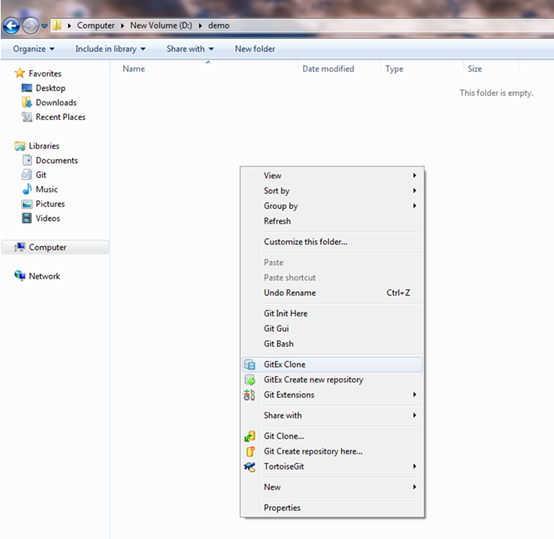Viewport: 554px width, 539px height.
Task: Expand breadcrumb arrow after New Volume (D:)
Action: pyautogui.click(x=200, y=26)
